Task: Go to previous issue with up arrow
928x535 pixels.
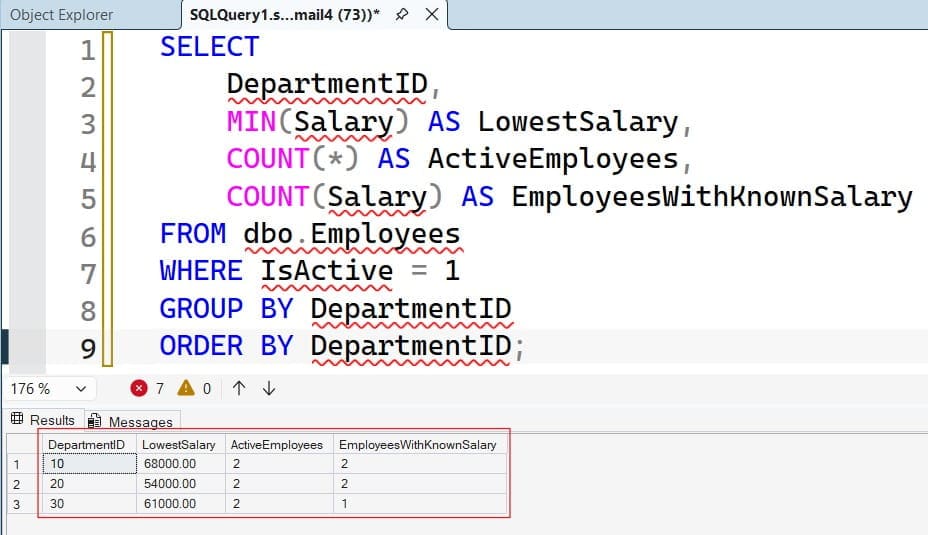Action: pyautogui.click(x=239, y=388)
